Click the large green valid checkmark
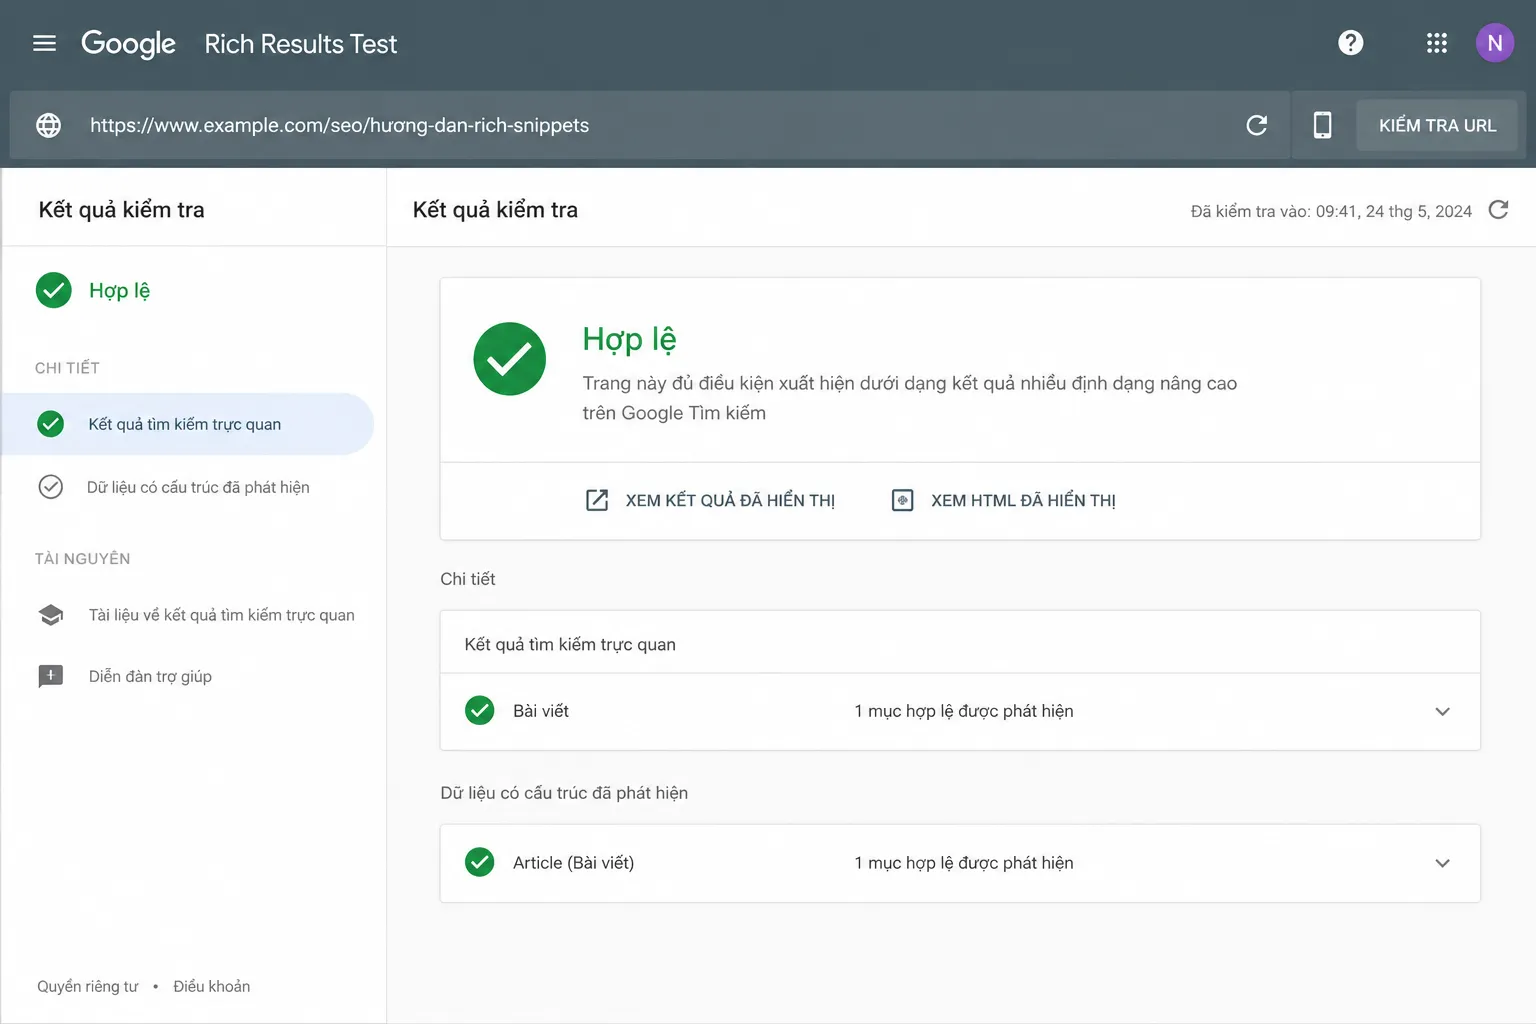The width and height of the screenshot is (1536, 1024). 509,359
